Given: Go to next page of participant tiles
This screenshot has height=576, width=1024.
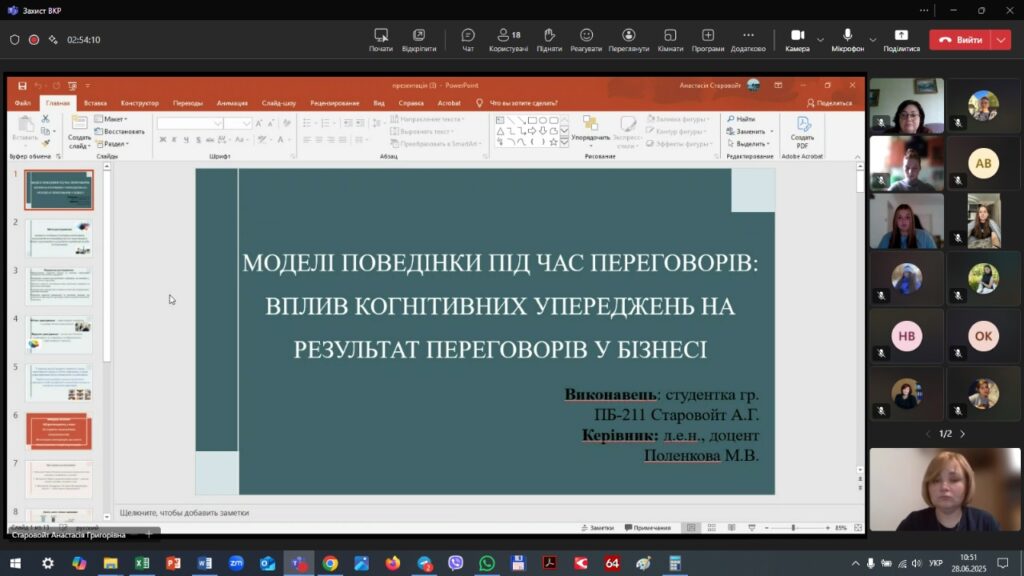Looking at the screenshot, I should coord(963,434).
